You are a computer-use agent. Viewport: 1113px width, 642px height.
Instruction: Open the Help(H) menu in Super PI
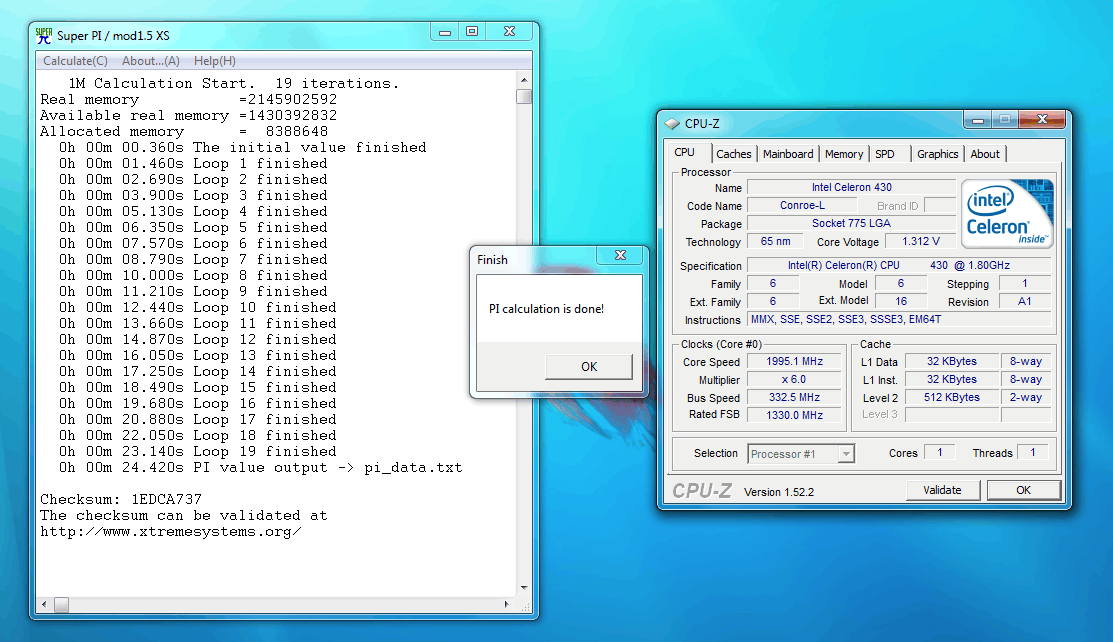tap(214, 61)
